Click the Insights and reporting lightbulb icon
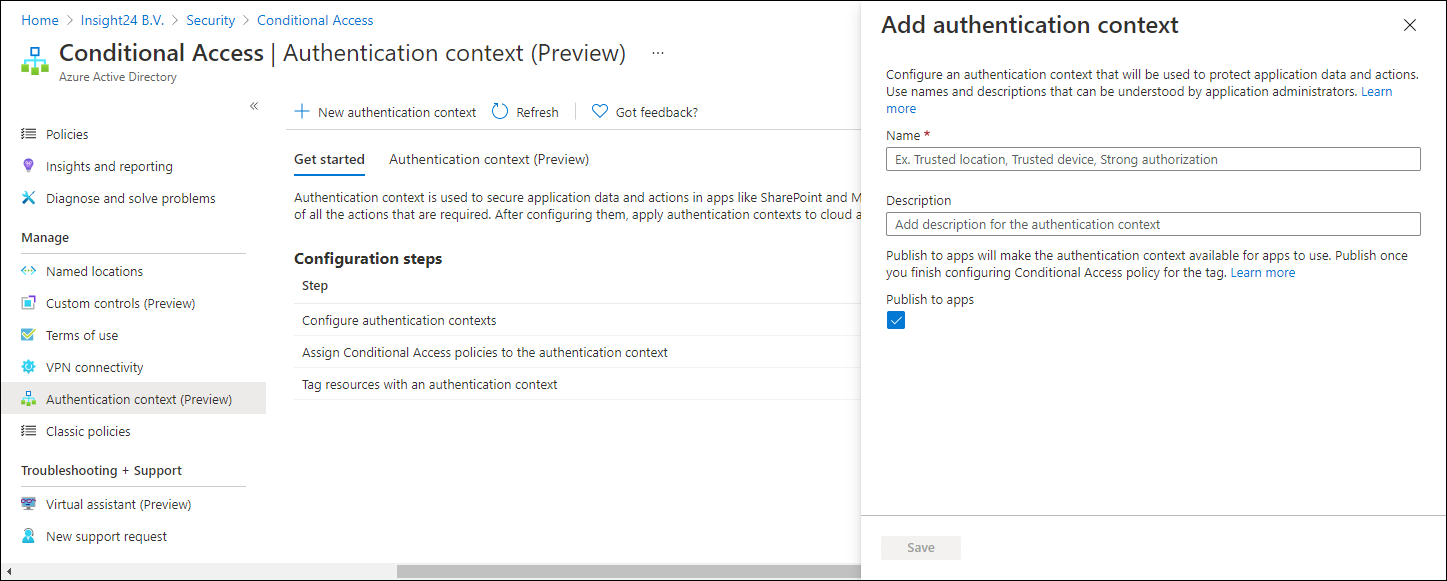 pyautogui.click(x=29, y=166)
